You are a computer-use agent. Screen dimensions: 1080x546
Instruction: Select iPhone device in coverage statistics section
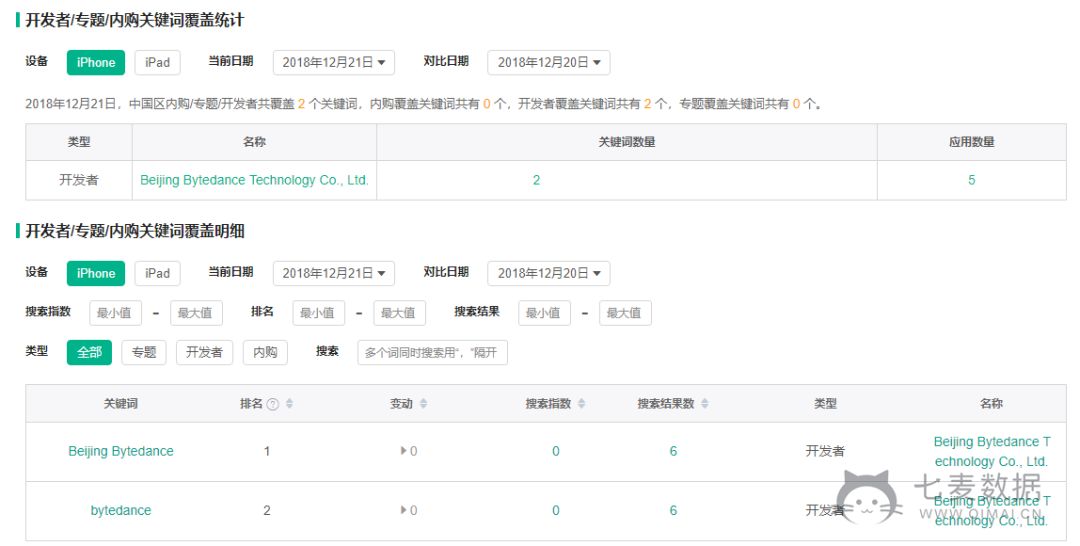pos(96,63)
